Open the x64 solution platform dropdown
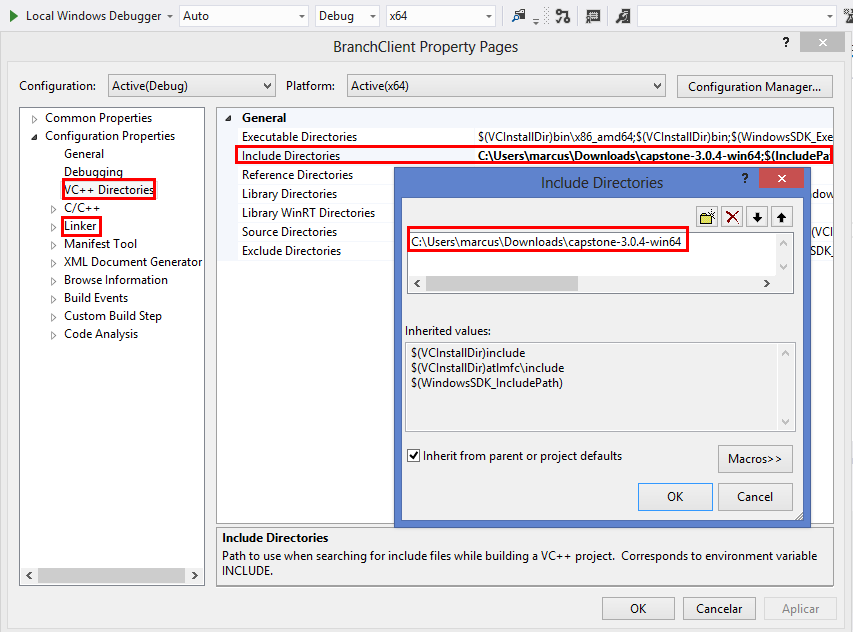 point(441,16)
